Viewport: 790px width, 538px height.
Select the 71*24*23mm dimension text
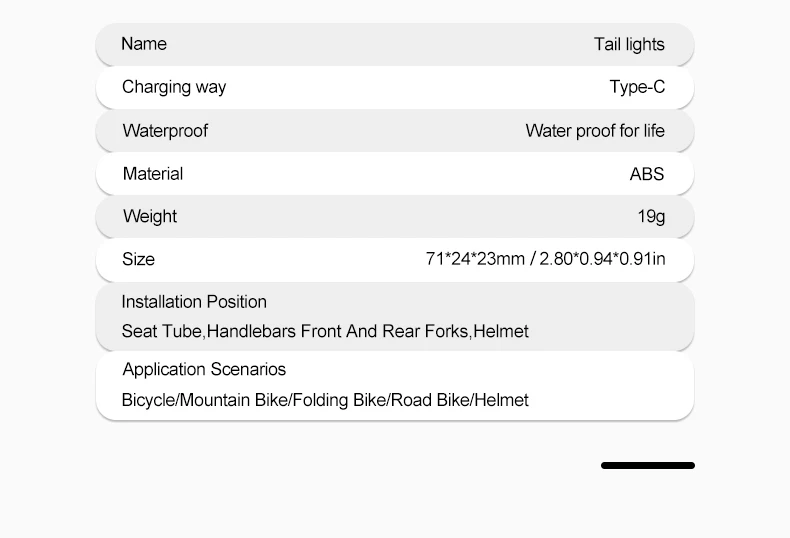tap(475, 260)
